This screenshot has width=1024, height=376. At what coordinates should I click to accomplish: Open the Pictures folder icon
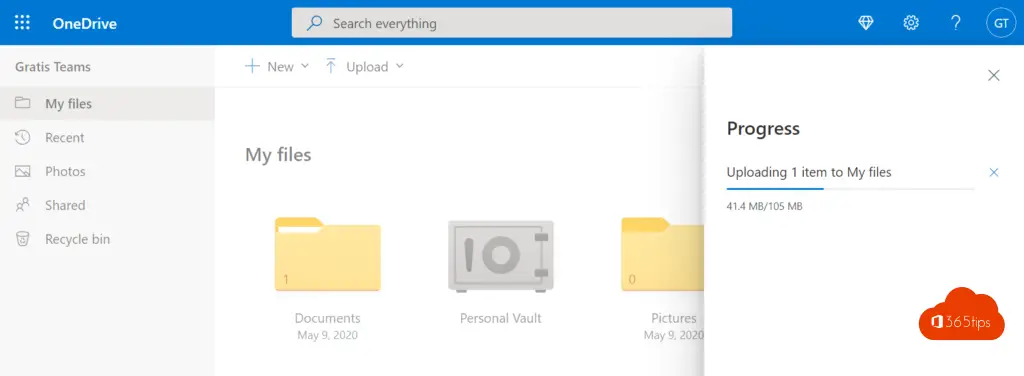click(x=662, y=254)
